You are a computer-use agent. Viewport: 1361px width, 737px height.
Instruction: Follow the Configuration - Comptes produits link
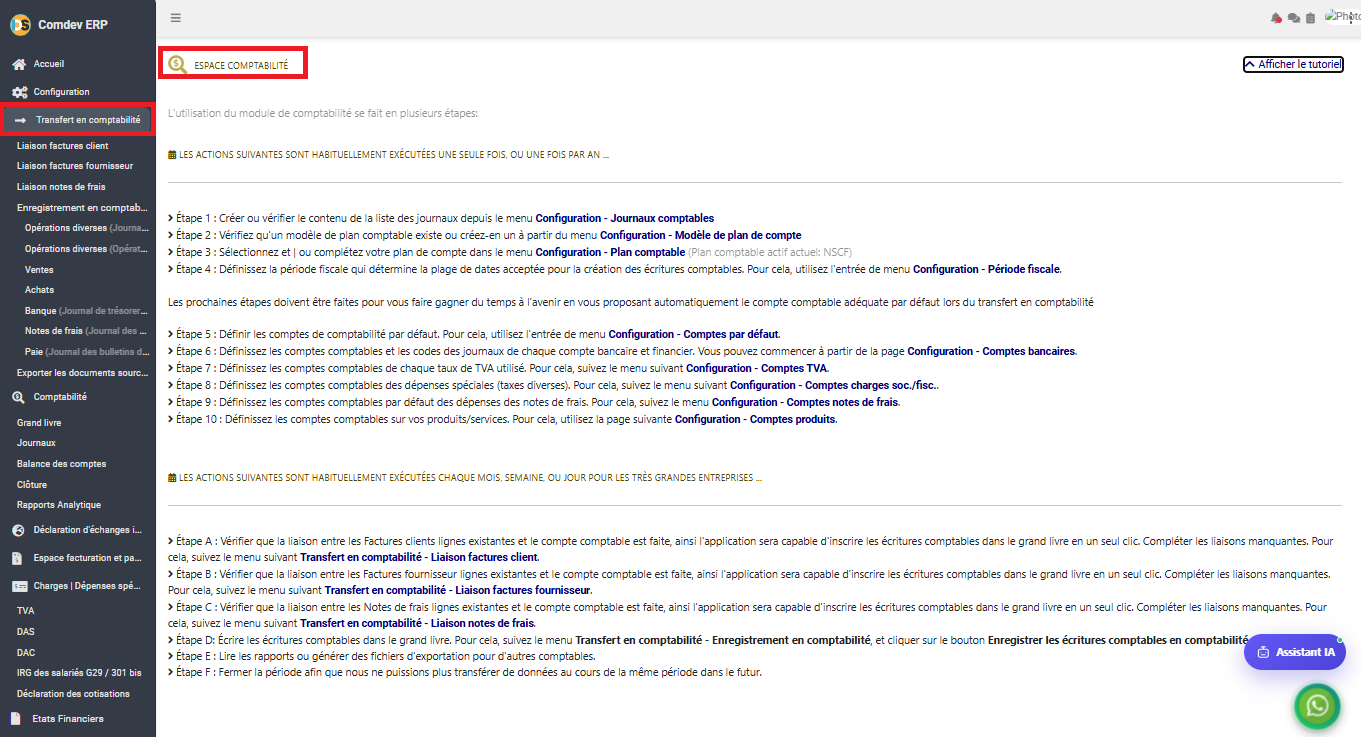pos(755,419)
